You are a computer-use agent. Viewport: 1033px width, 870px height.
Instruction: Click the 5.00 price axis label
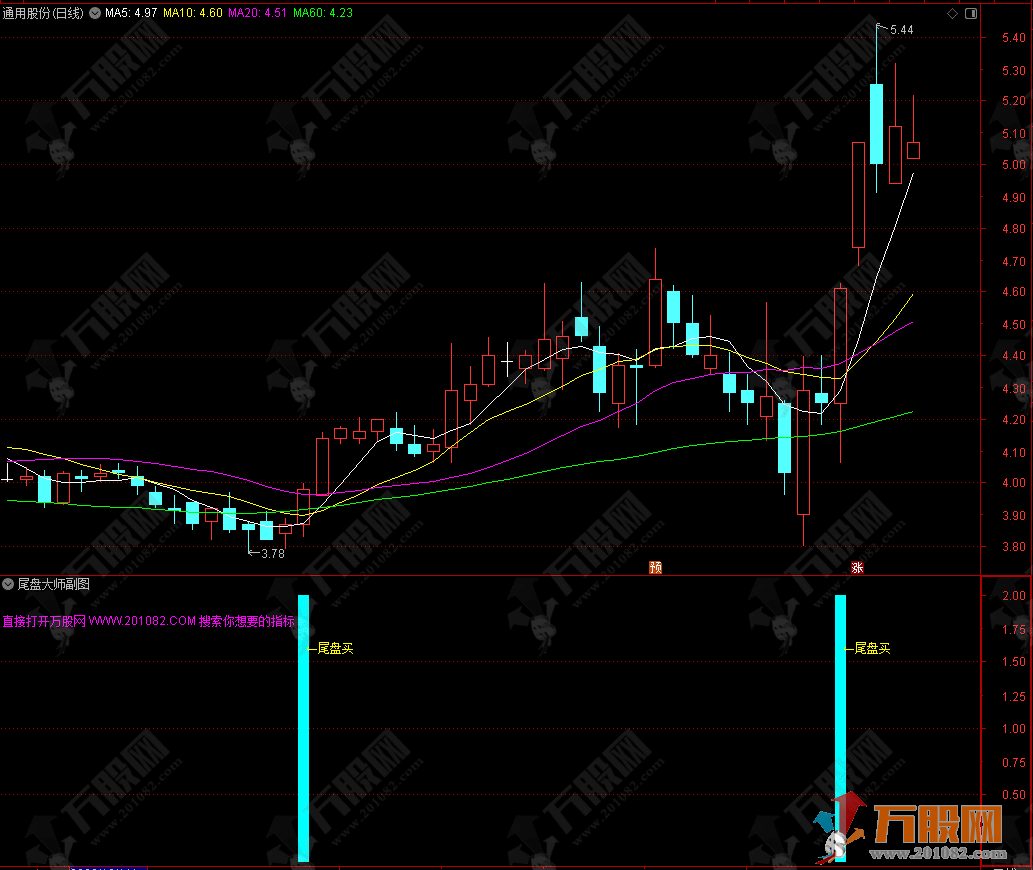pyautogui.click(x=1013, y=165)
